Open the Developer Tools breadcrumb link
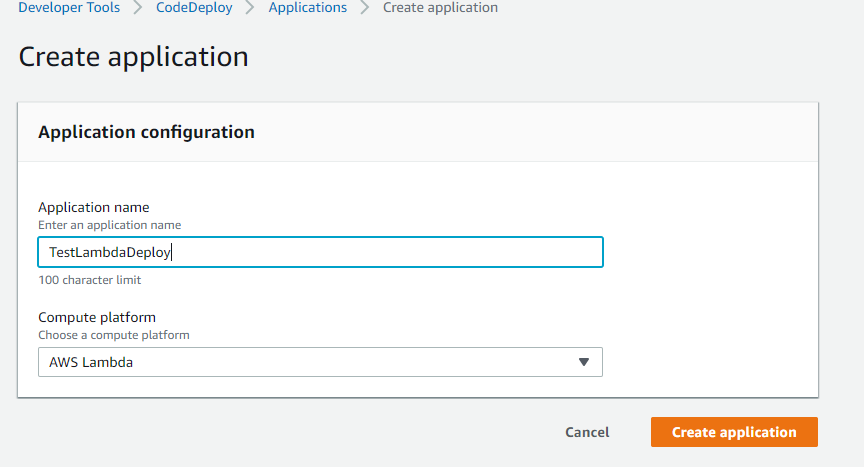This screenshot has width=864, height=467. tap(69, 8)
